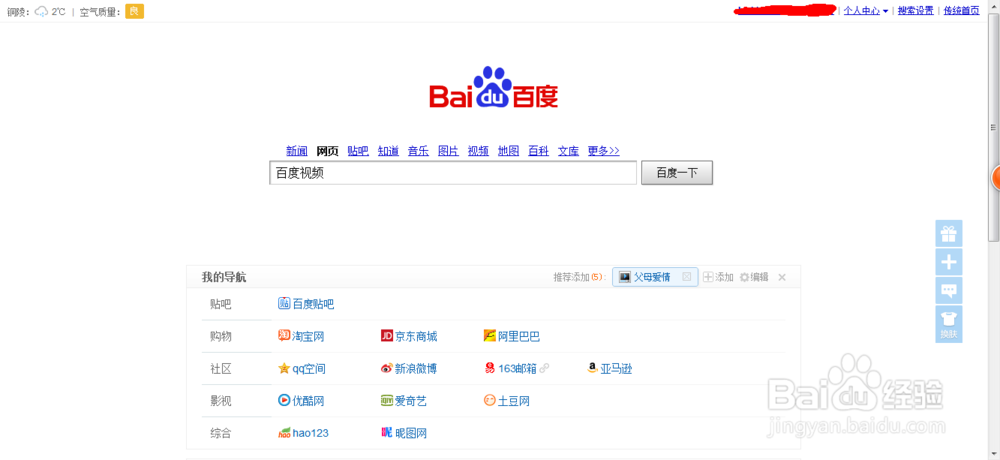Image resolution: width=1000 pixels, height=460 pixels.
Task: Click the 阿里巴巴 icon
Action: [x=490, y=336]
